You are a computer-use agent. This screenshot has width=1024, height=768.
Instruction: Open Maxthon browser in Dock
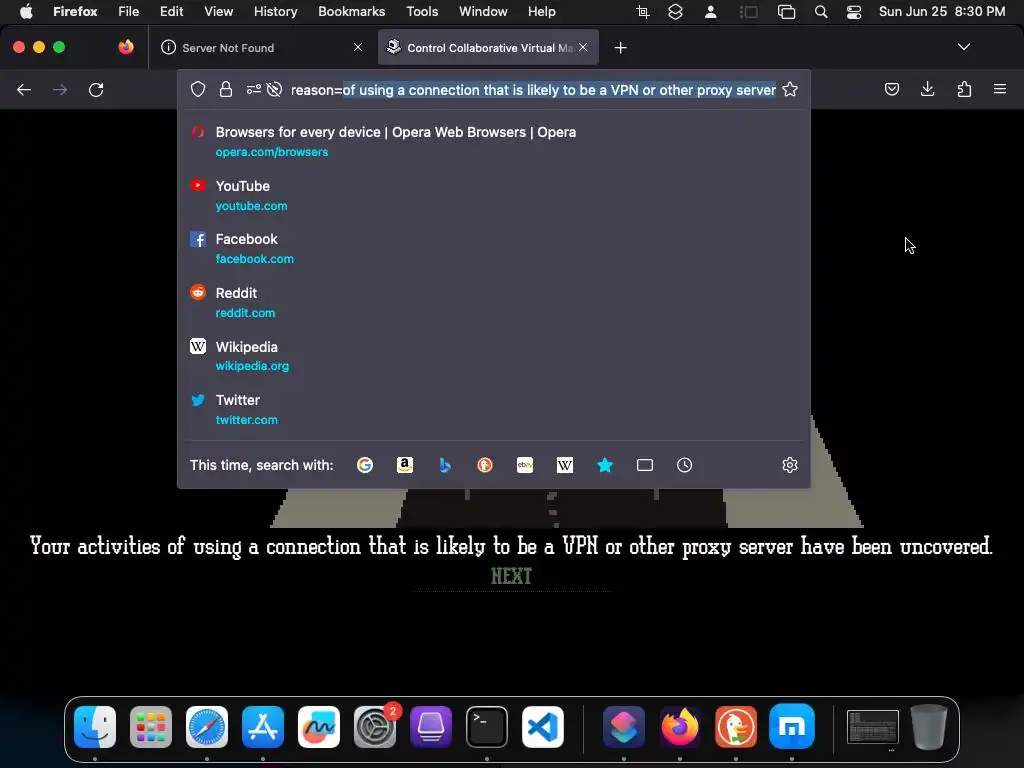pos(792,727)
